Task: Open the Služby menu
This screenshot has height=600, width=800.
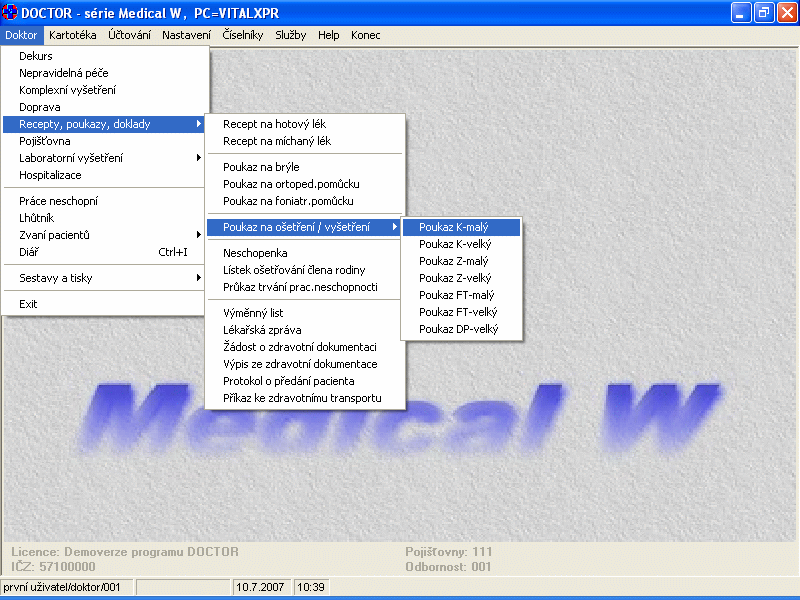Action: pyautogui.click(x=291, y=35)
